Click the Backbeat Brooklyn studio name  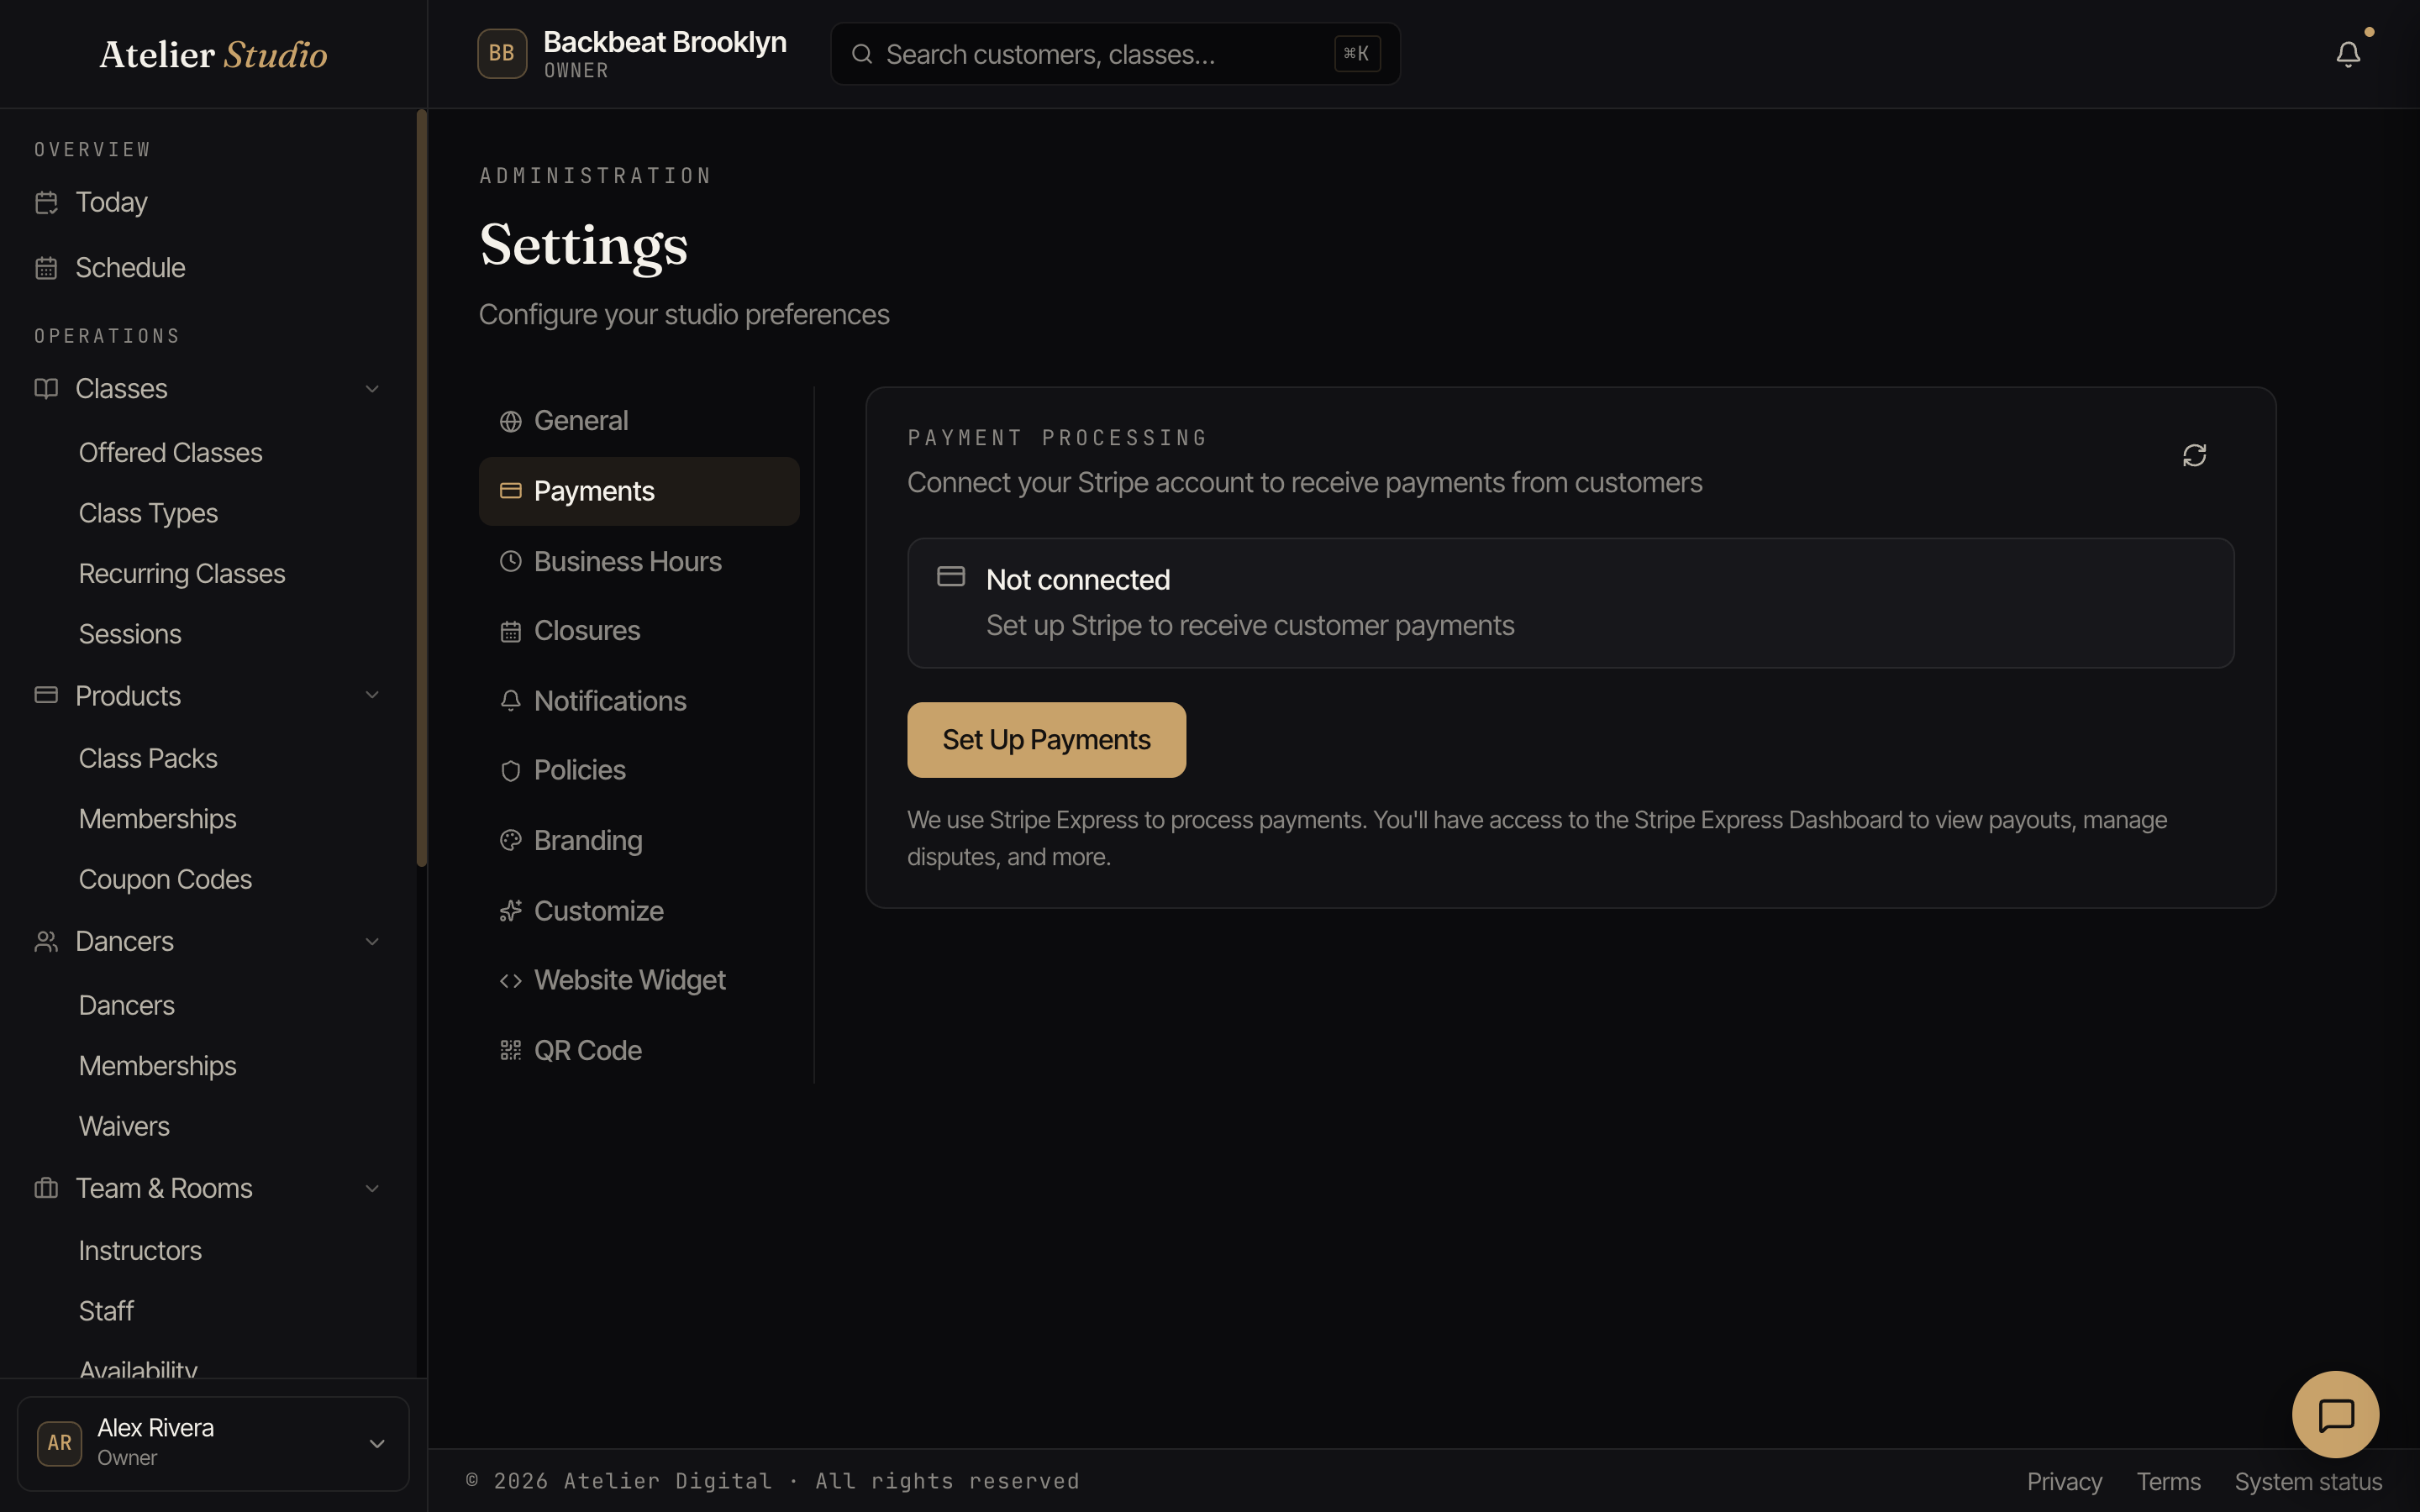tap(665, 42)
